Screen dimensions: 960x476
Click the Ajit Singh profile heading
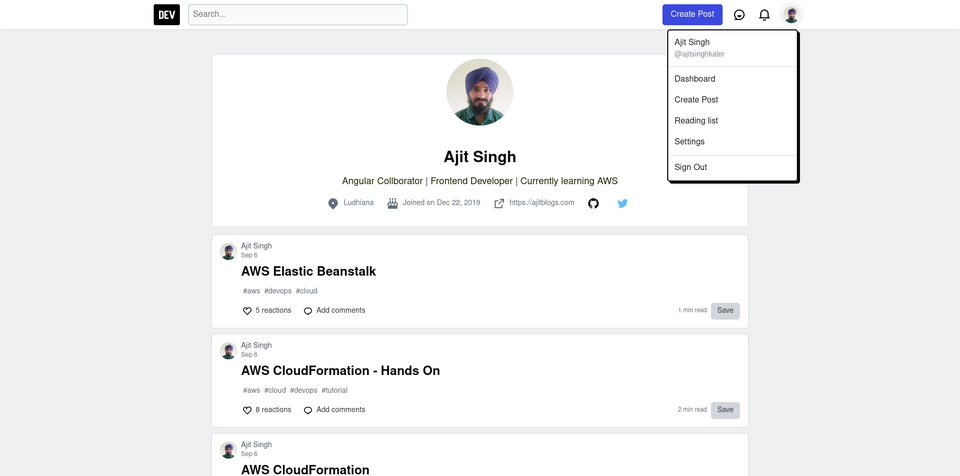[x=480, y=157]
